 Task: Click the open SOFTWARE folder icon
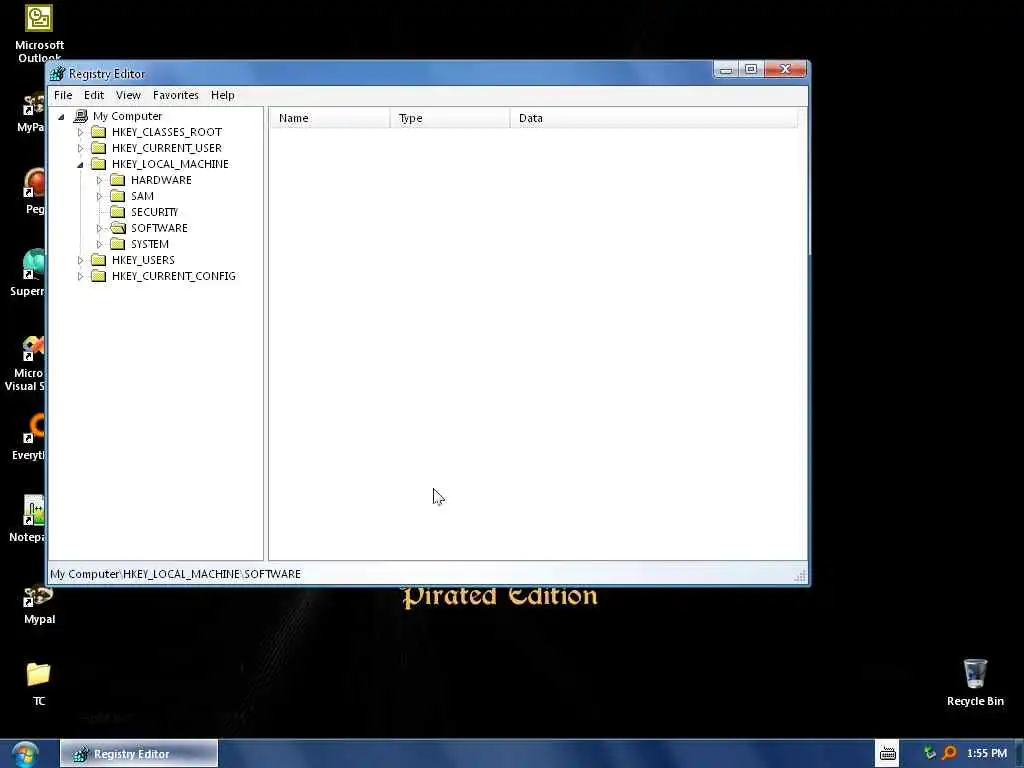pos(118,228)
